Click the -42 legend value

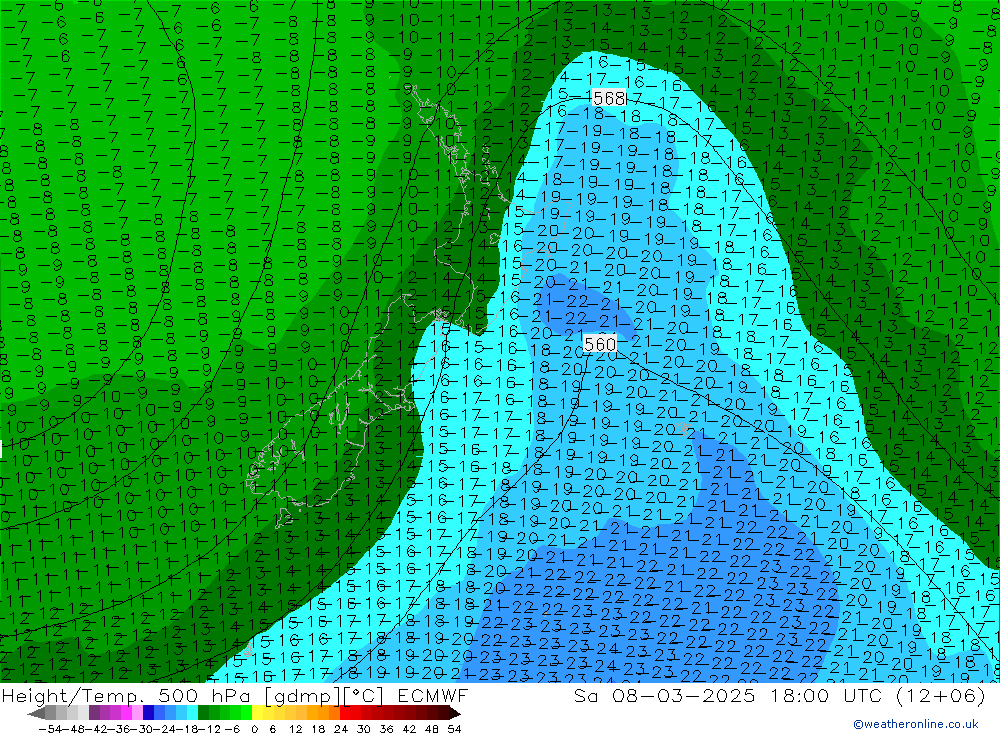click(x=96, y=729)
